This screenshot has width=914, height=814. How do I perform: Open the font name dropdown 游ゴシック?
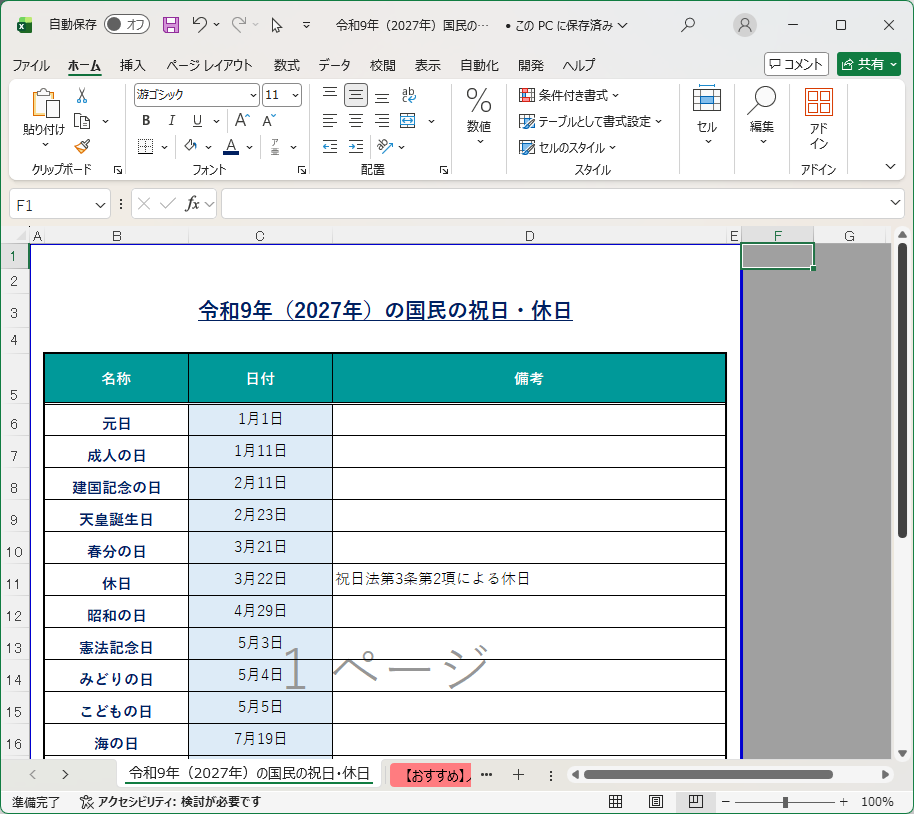(251, 95)
